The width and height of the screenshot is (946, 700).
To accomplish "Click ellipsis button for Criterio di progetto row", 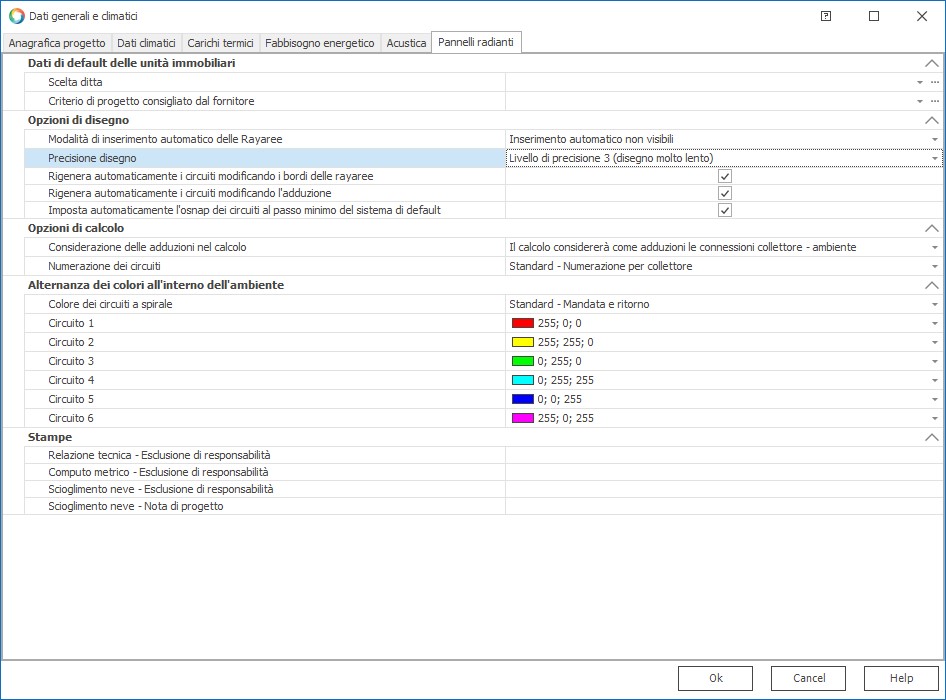I will [x=934, y=101].
